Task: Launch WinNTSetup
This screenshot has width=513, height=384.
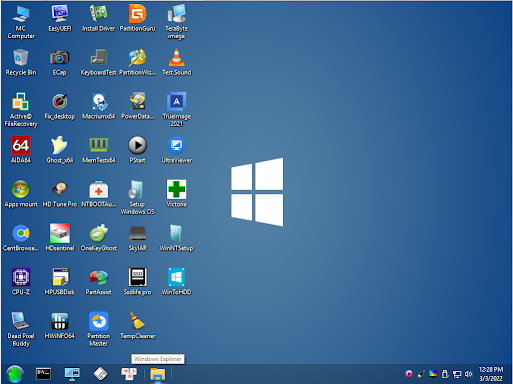Action: tap(176, 238)
